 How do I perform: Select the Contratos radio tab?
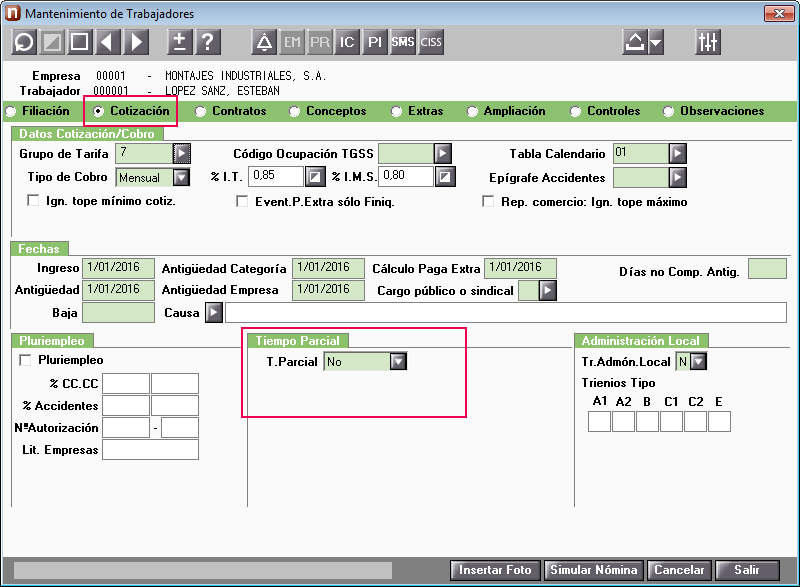click(201, 111)
